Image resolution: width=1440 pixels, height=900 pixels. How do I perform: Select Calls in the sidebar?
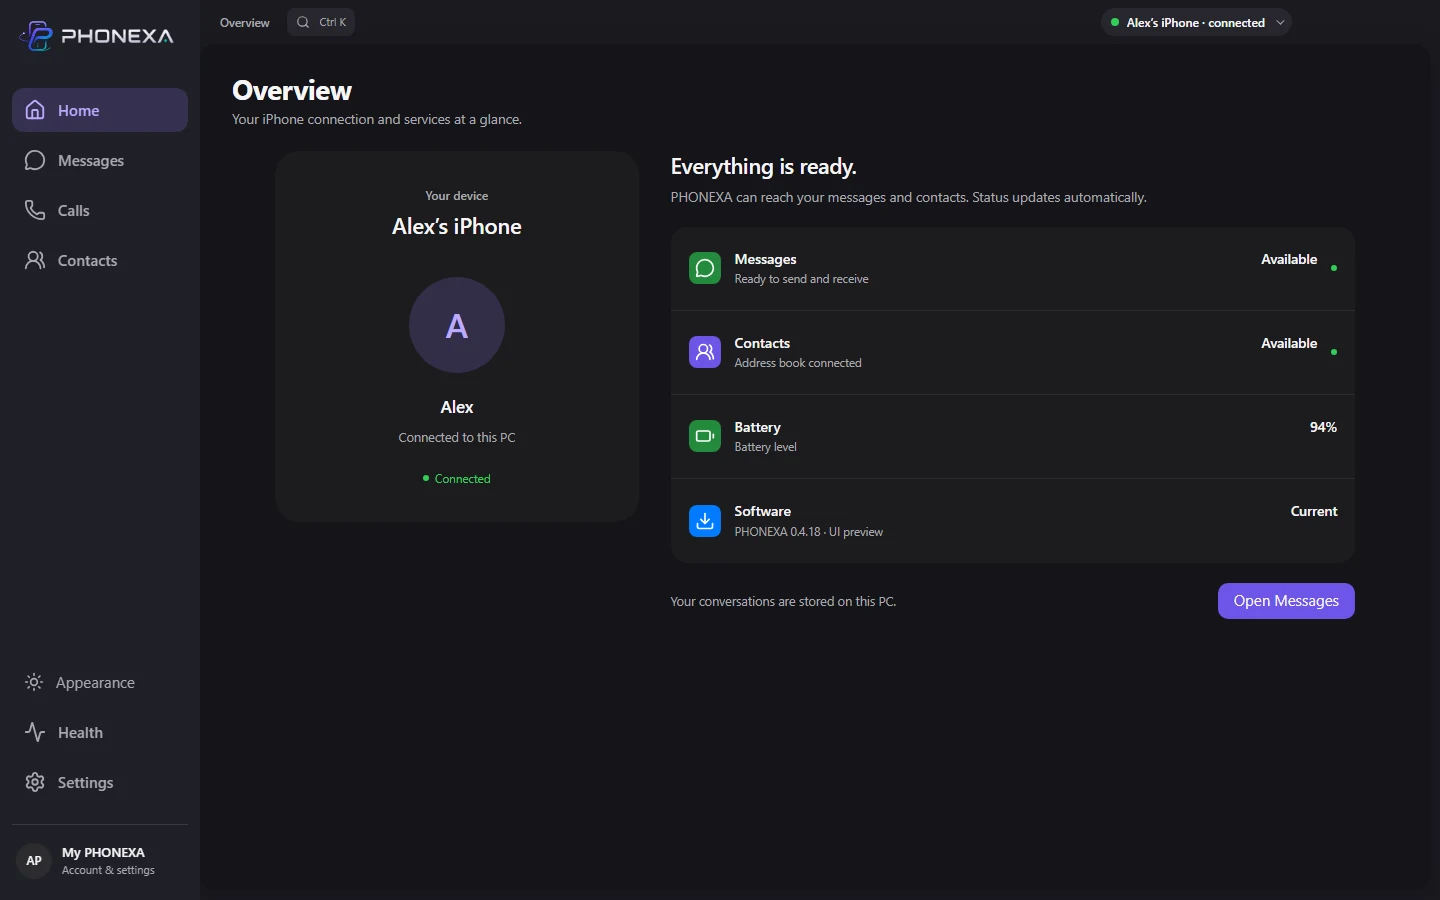[100, 210]
